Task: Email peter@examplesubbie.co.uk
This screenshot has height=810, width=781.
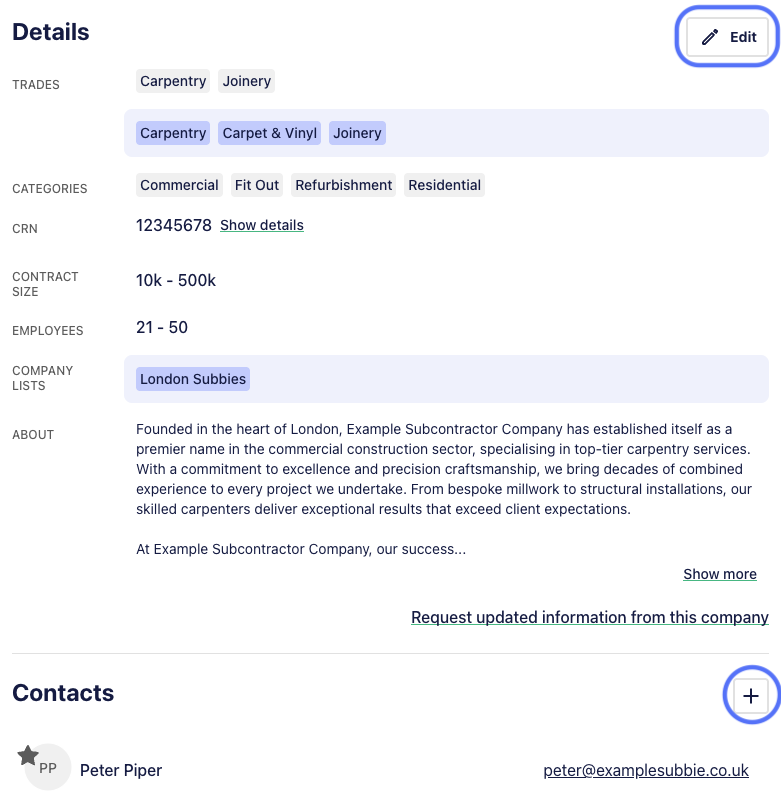Action: (x=646, y=770)
